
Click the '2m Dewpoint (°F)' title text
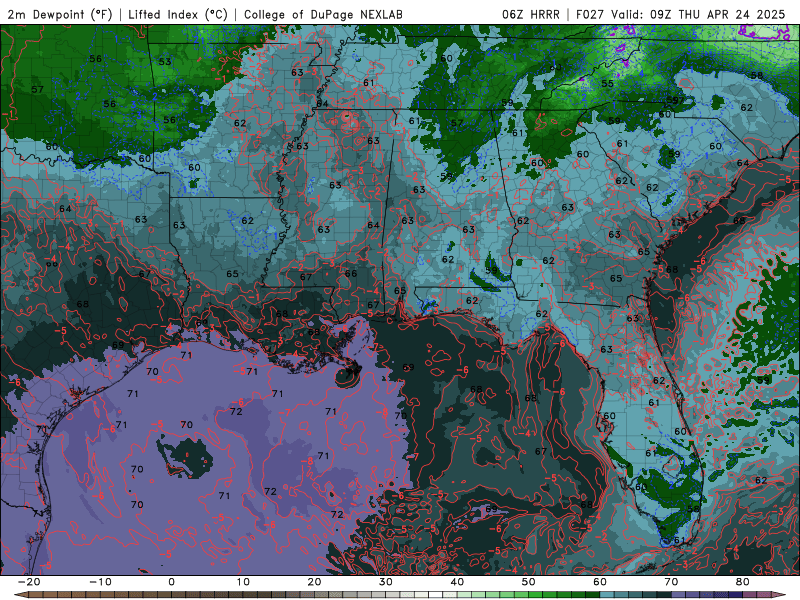pyautogui.click(x=60, y=14)
